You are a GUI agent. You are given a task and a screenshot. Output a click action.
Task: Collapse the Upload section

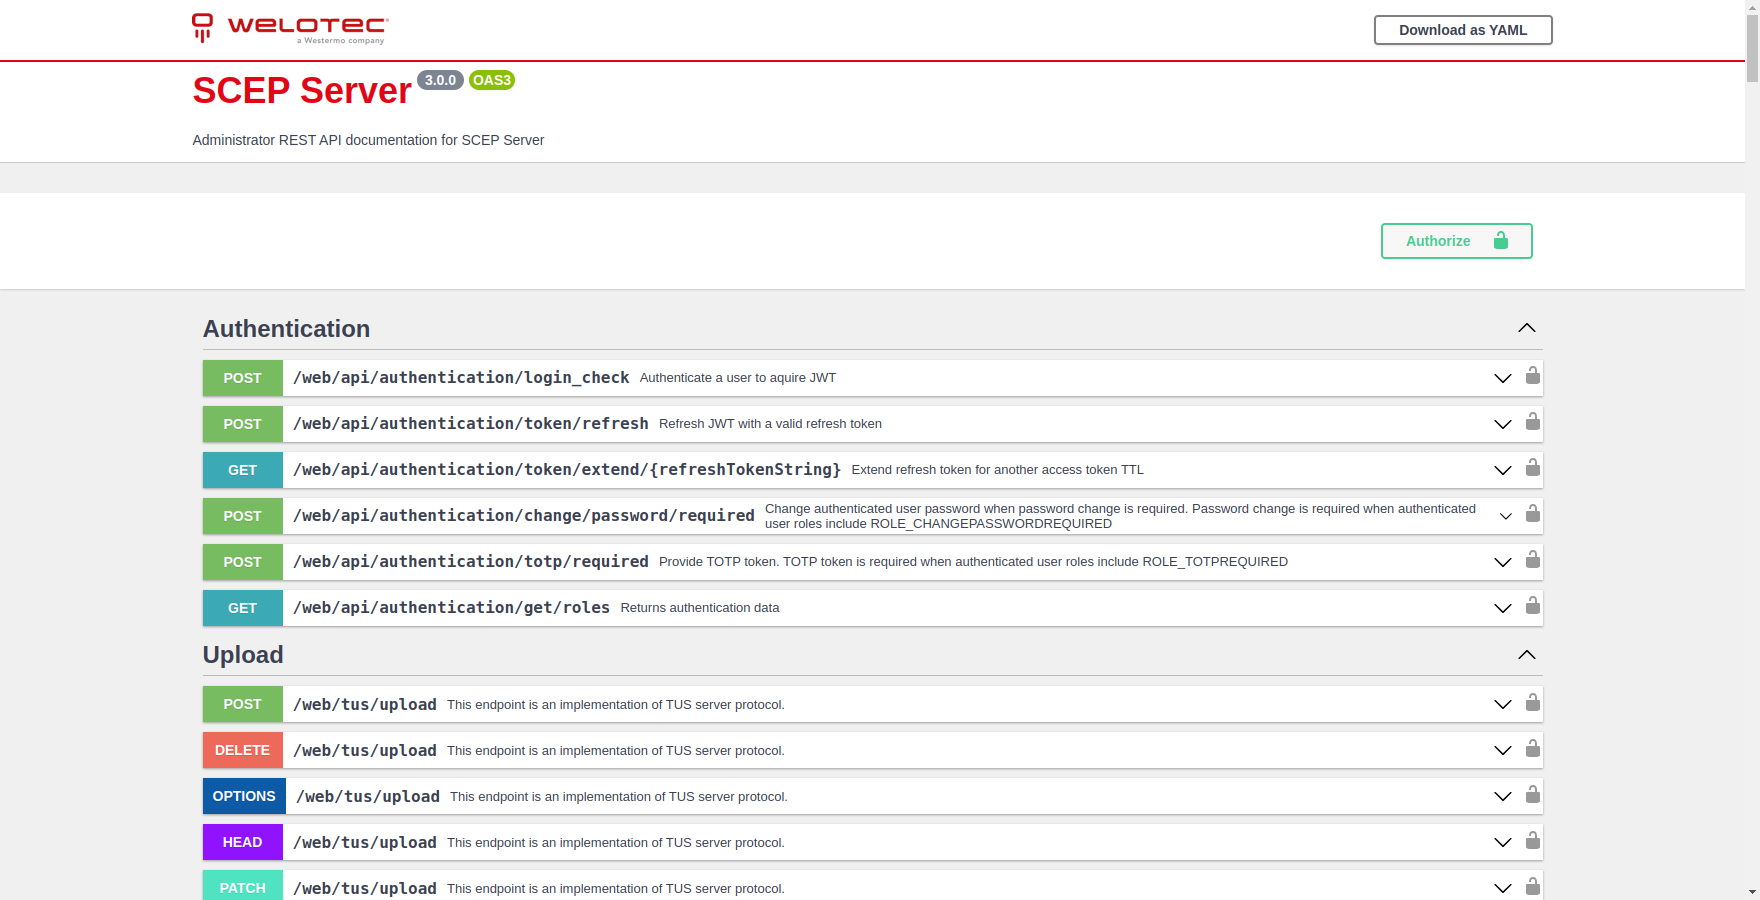[1527, 655]
